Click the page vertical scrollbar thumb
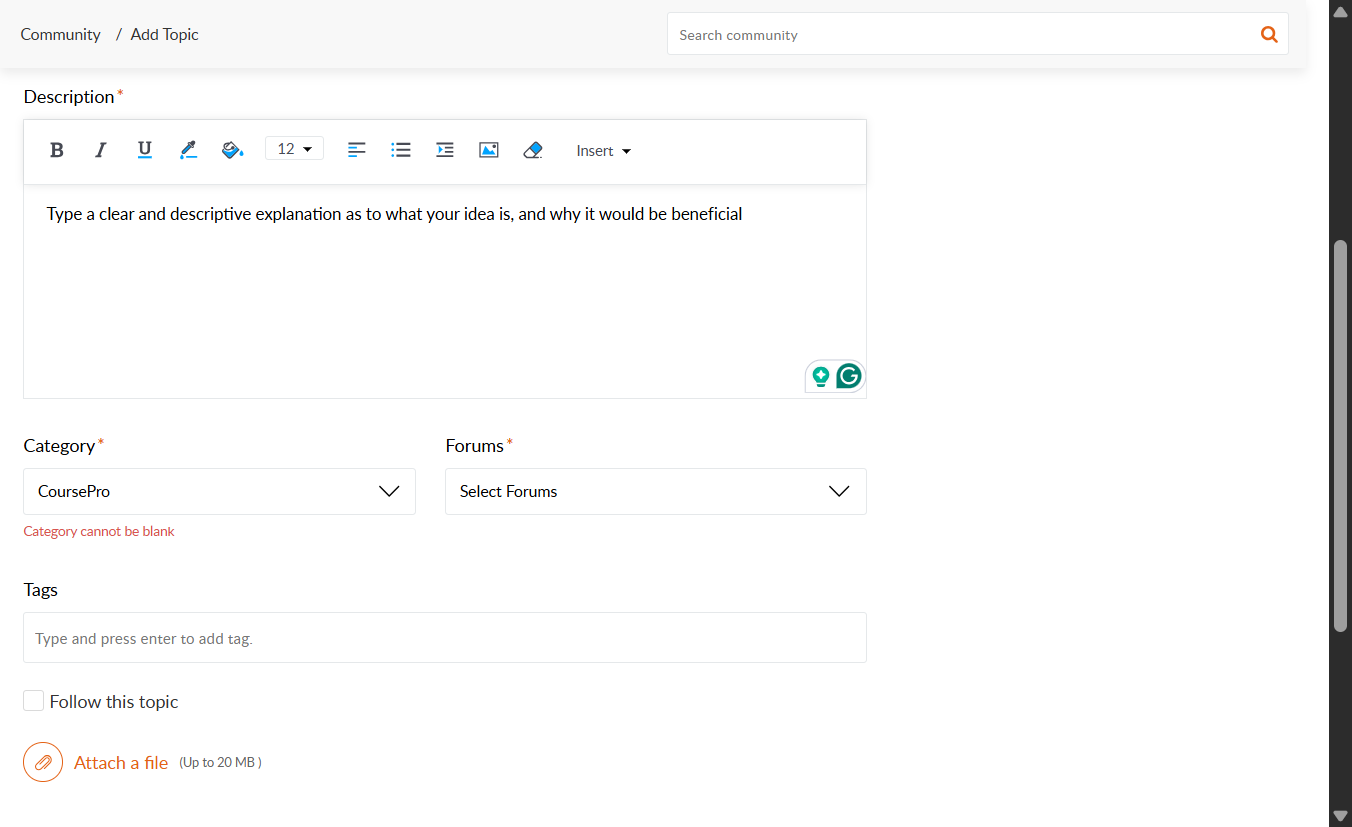This screenshot has height=827, width=1352. coord(1340,435)
